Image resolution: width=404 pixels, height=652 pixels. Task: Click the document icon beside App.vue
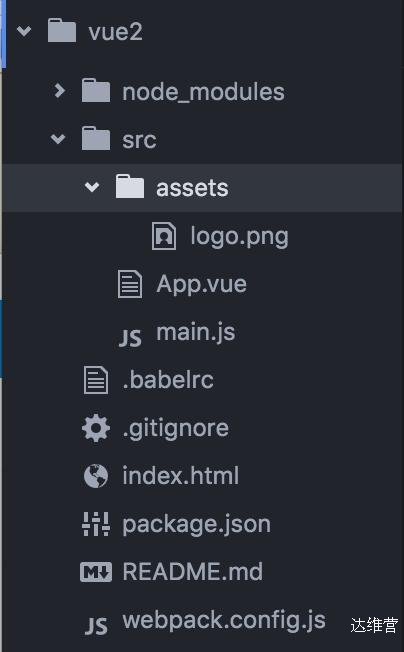[x=130, y=284]
